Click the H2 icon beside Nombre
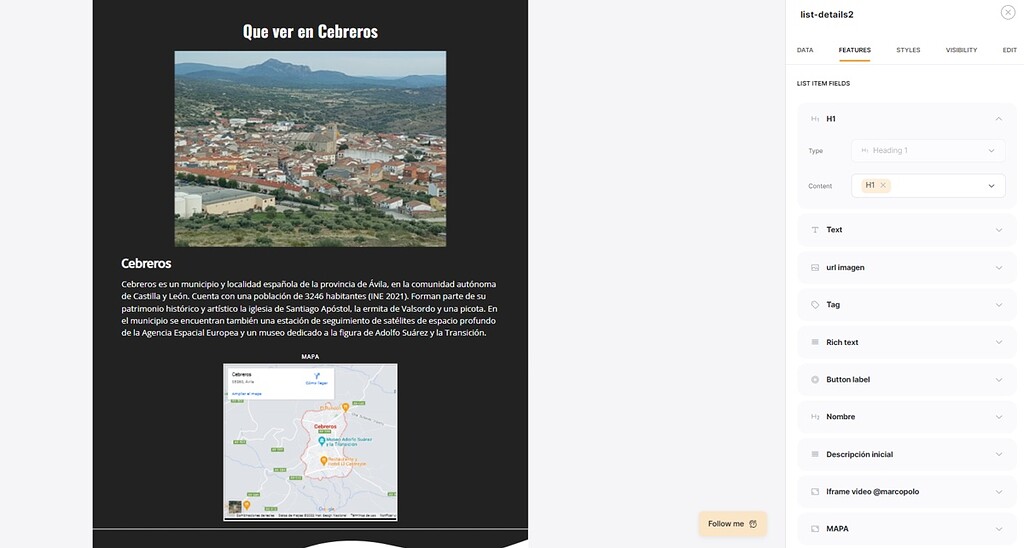This screenshot has width=1024, height=548. tap(815, 417)
